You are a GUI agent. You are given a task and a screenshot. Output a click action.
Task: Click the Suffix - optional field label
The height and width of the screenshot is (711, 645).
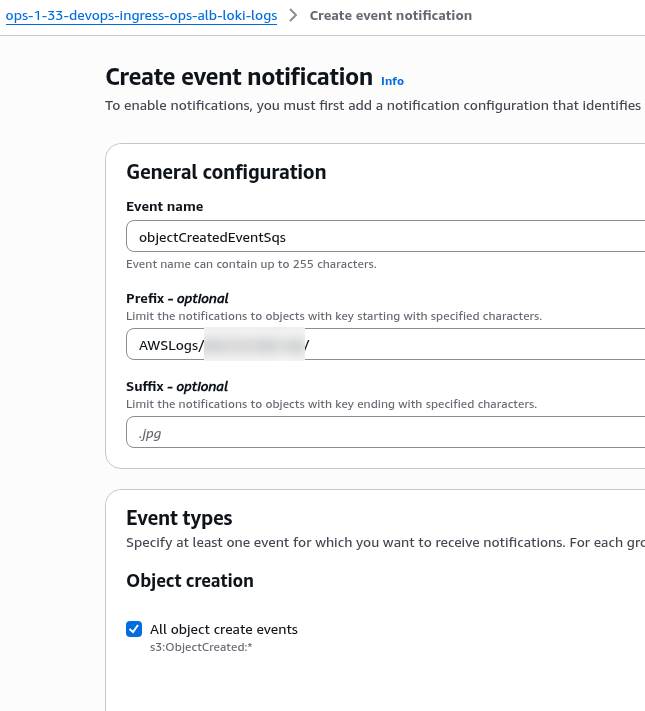[x=177, y=386]
